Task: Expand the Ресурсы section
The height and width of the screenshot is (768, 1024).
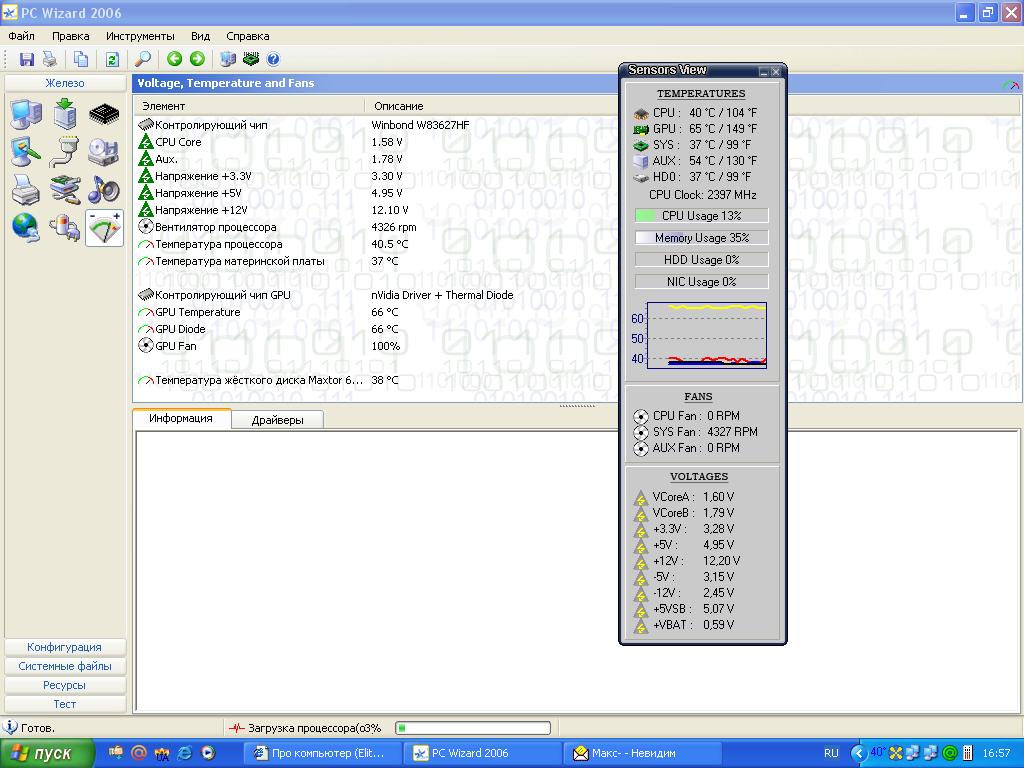Action: [65, 685]
